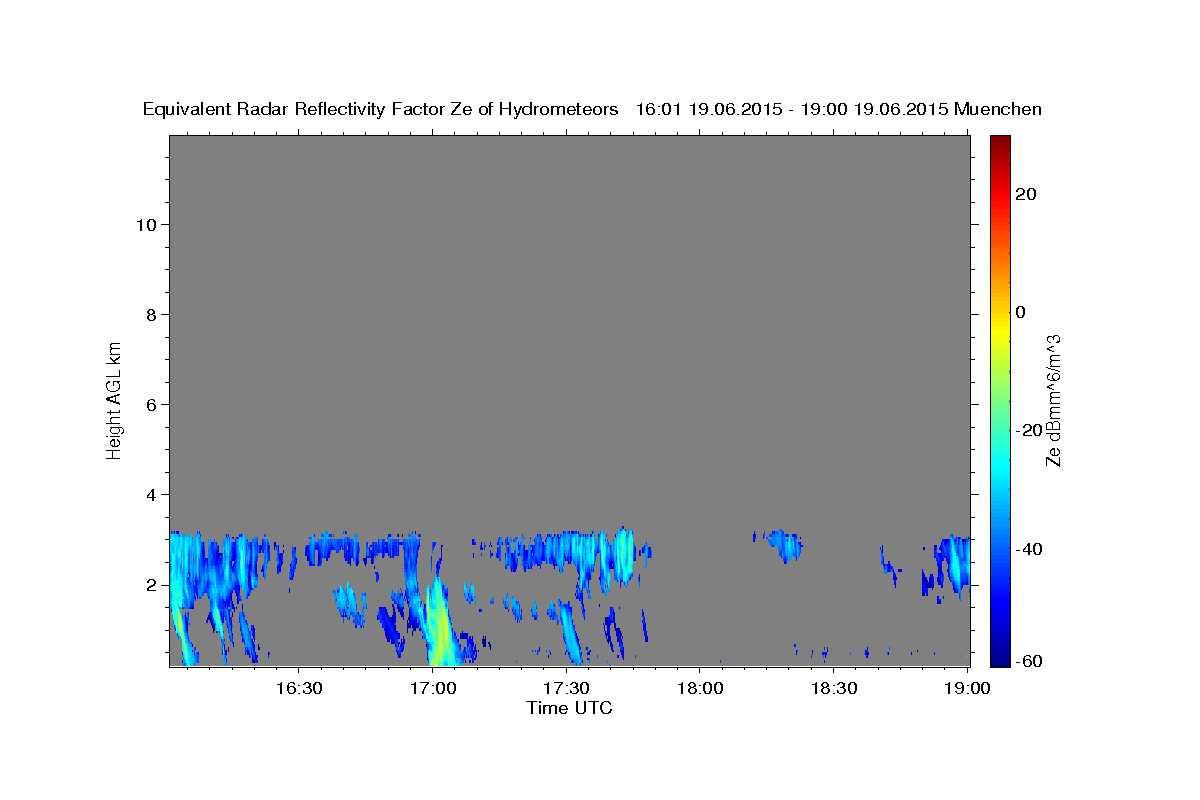Click the 'Ze dBmm^6/m^3' colorbar unit label
The width and height of the screenshot is (1200, 800).
pyautogui.click(x=1053, y=400)
